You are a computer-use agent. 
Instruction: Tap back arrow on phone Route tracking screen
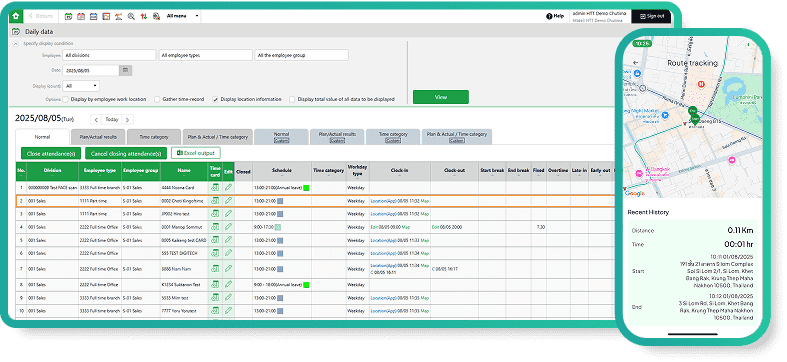(636, 63)
